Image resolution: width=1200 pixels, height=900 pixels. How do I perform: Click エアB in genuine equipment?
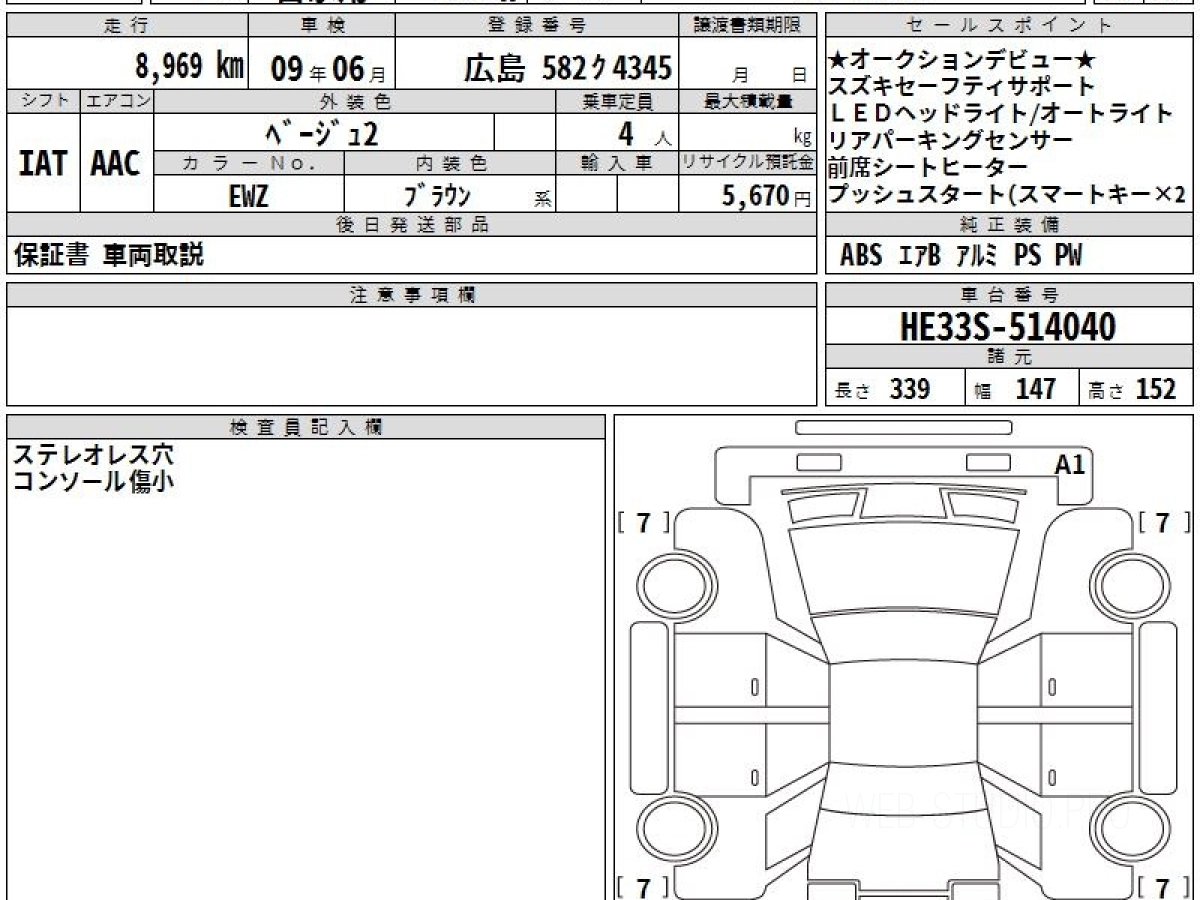[x=919, y=256]
